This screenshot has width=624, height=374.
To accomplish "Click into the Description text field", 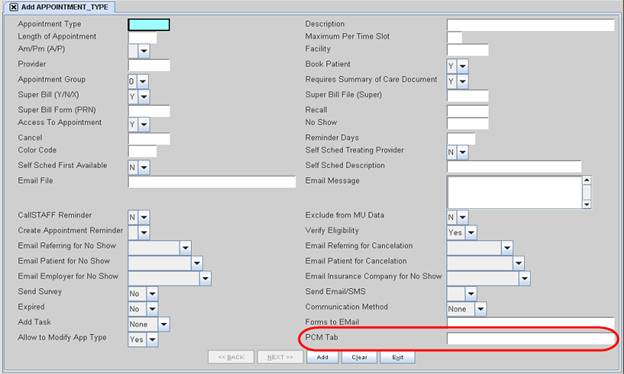I will click(x=531, y=25).
